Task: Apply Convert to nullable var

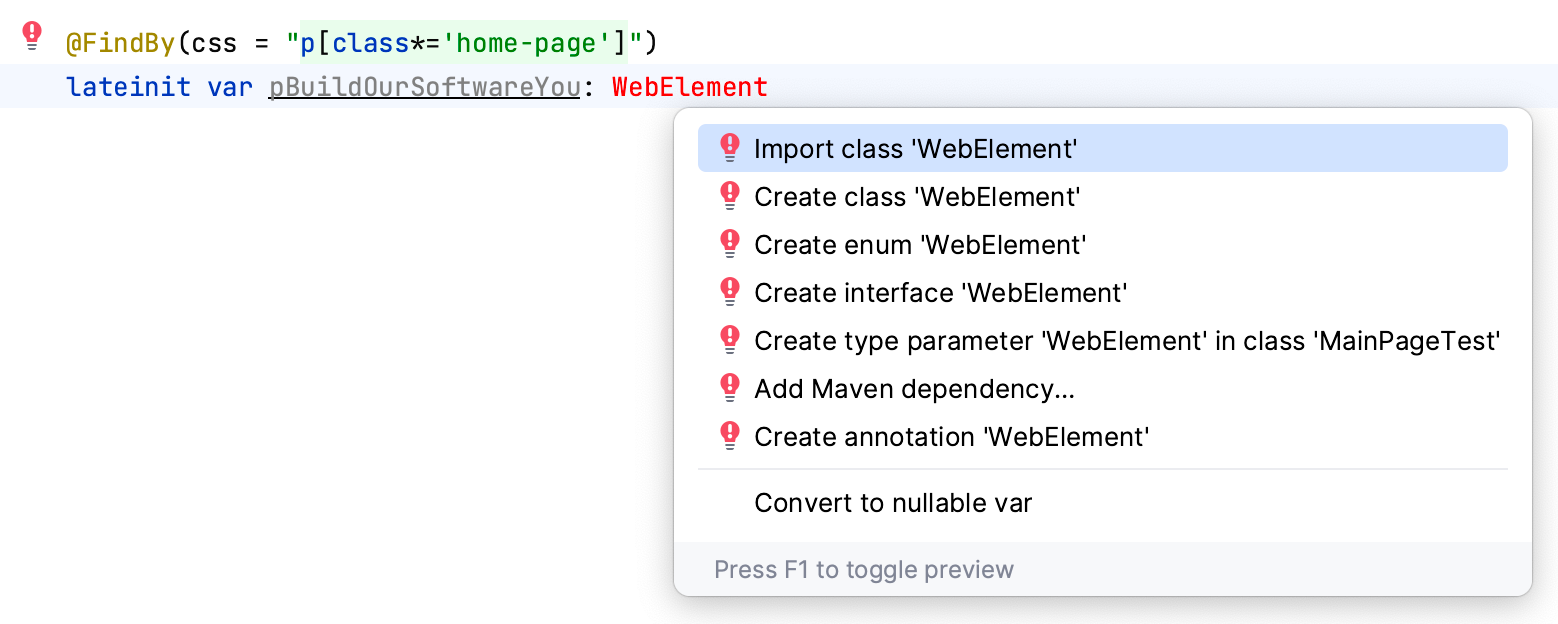Action: click(893, 503)
